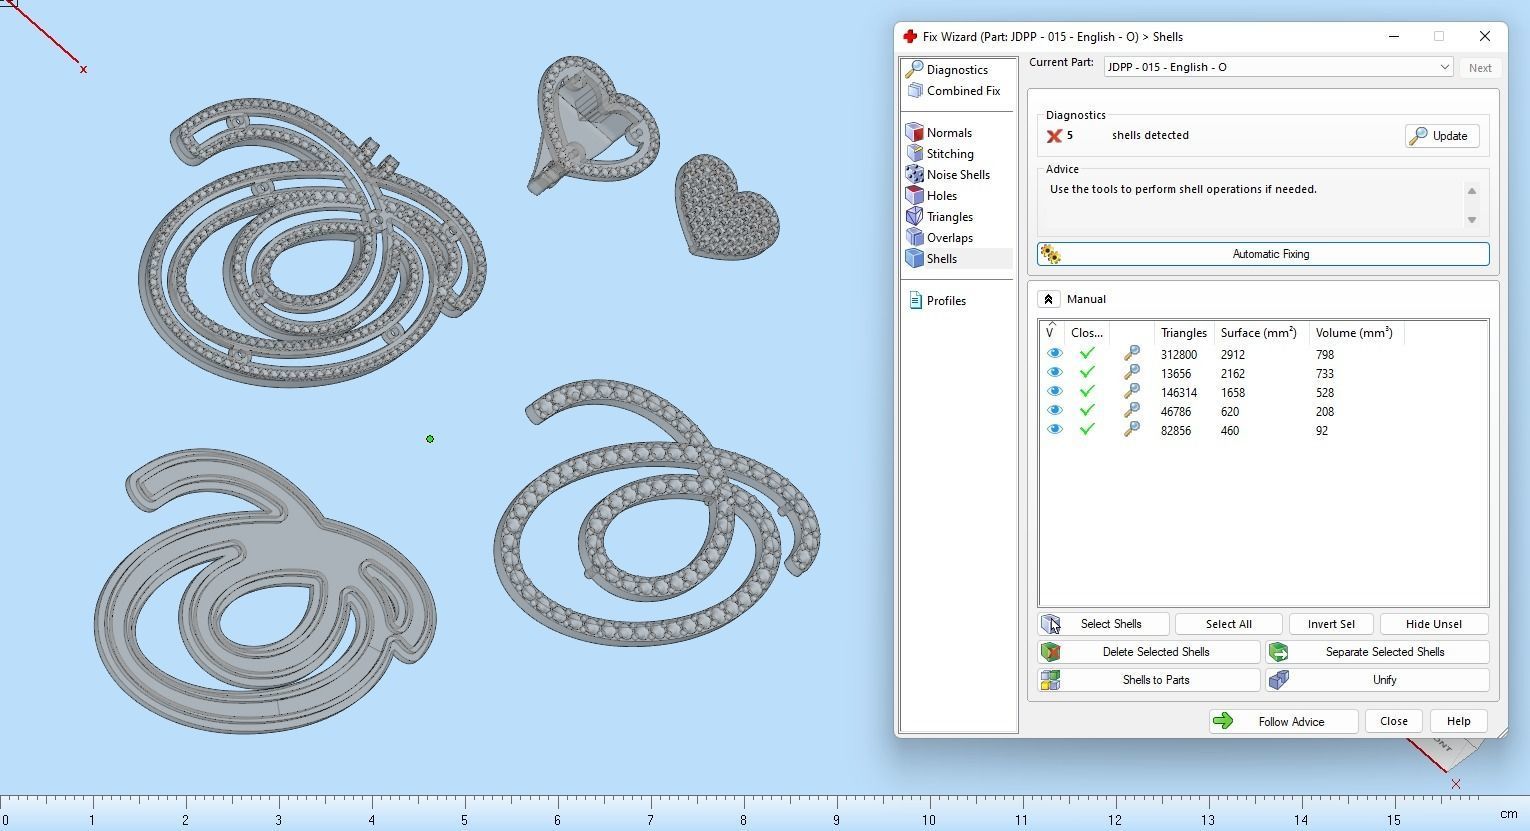
Task: Click the Profiles document icon
Action: 914,300
